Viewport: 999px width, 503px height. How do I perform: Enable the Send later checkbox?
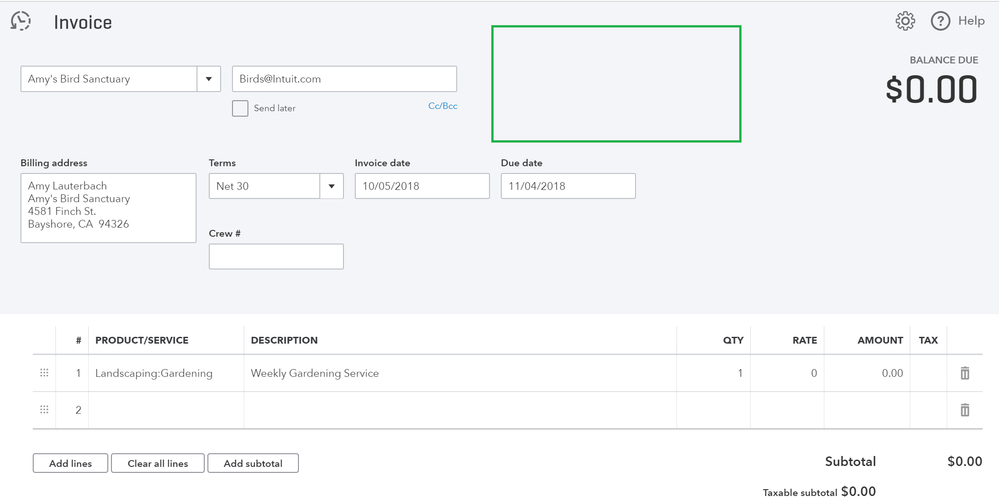(x=240, y=108)
